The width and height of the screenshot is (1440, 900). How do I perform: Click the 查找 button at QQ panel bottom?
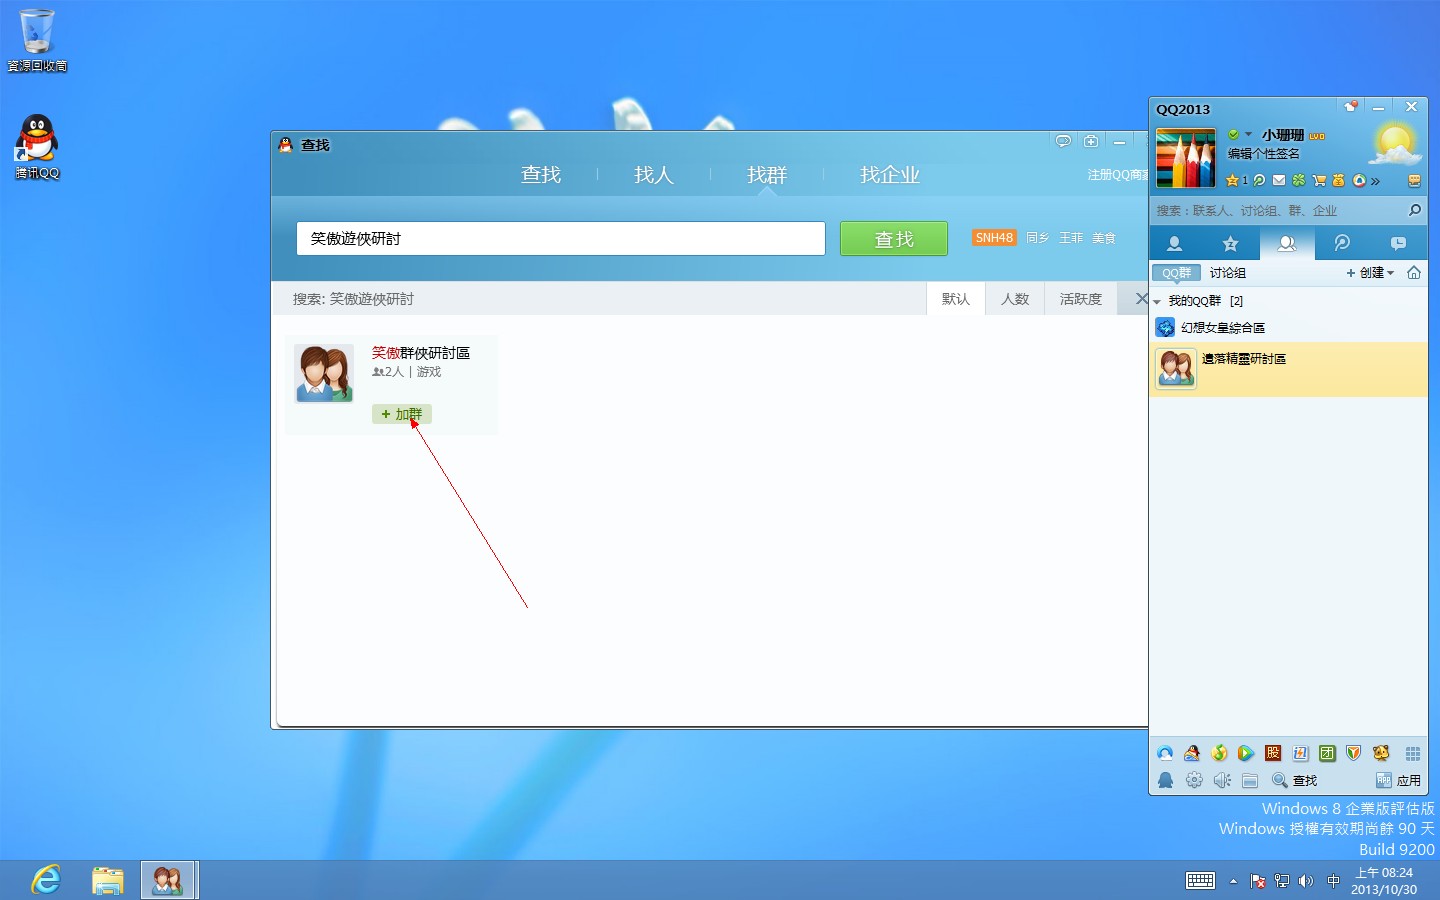click(x=1295, y=781)
